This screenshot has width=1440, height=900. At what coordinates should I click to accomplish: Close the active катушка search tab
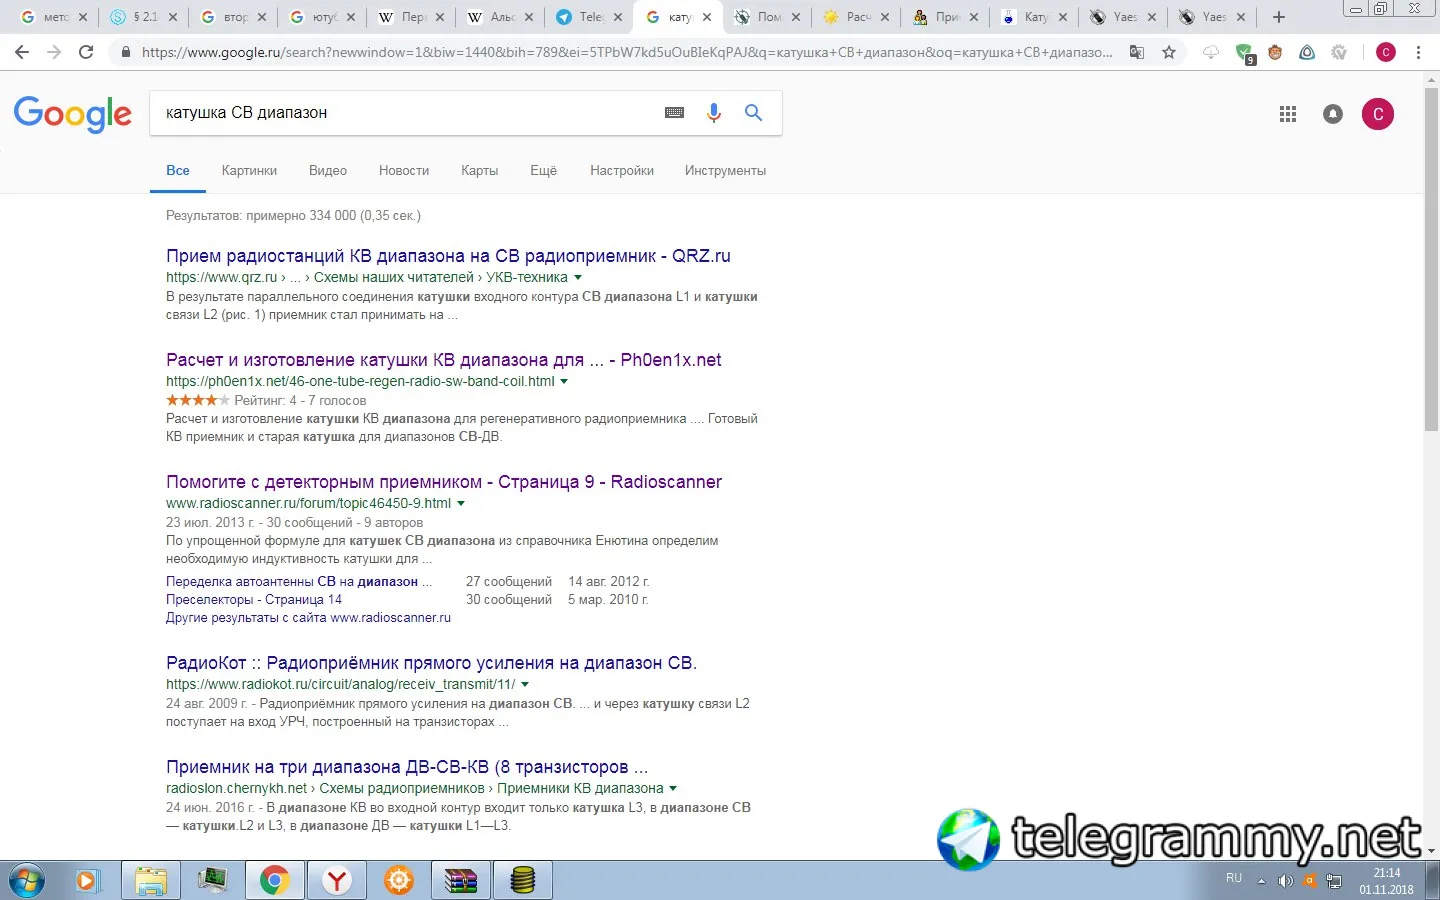tap(707, 17)
